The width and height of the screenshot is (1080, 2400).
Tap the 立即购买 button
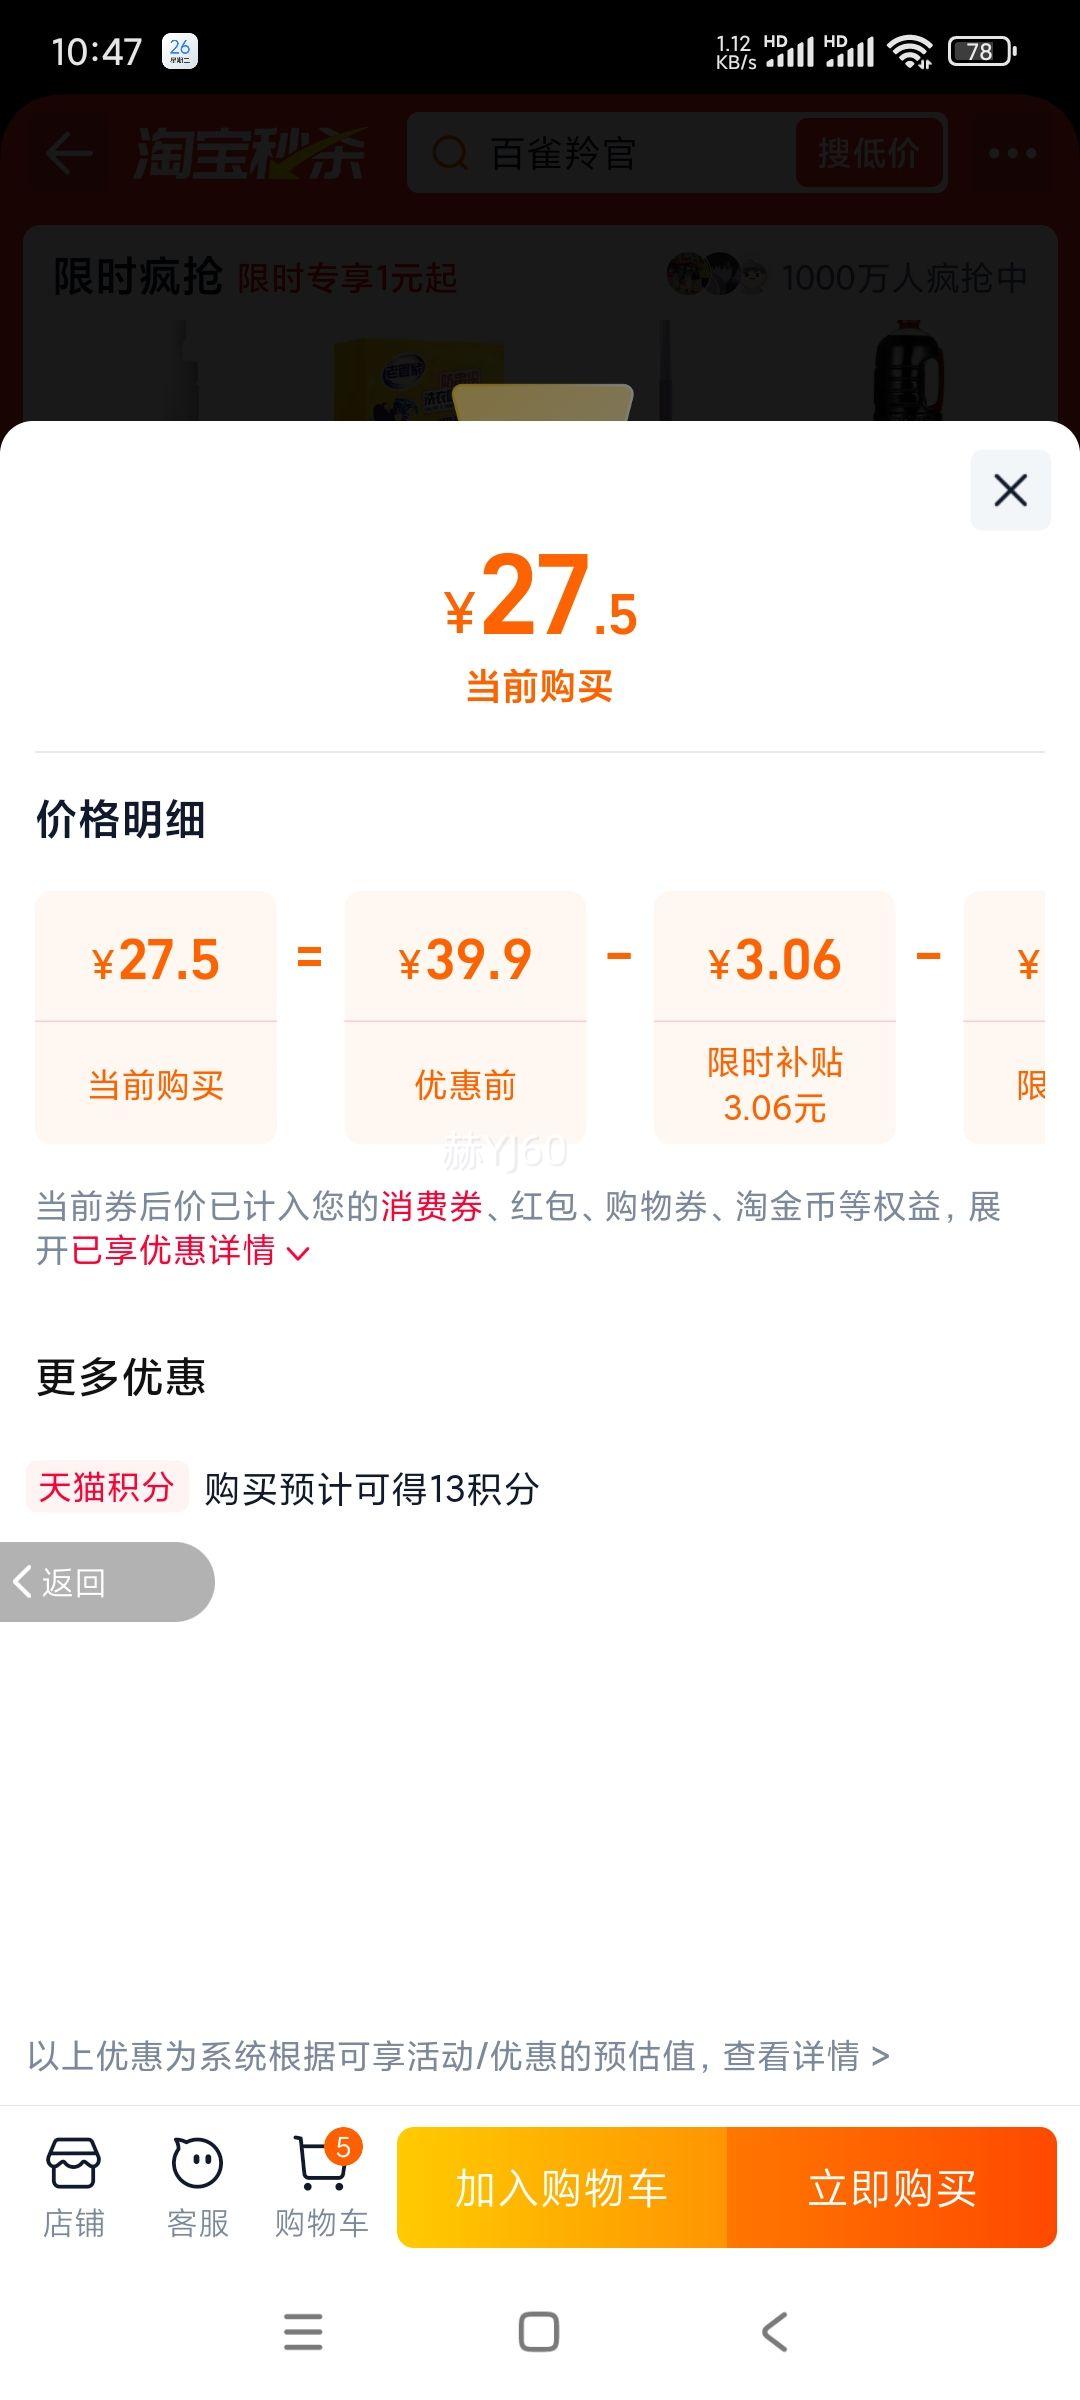[x=892, y=2187]
